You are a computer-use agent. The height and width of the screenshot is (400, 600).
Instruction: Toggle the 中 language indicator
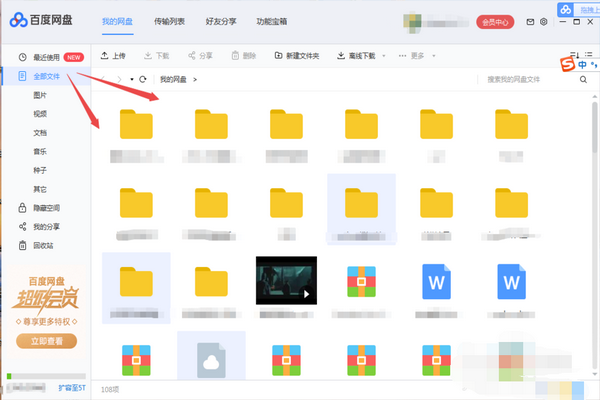pos(582,65)
